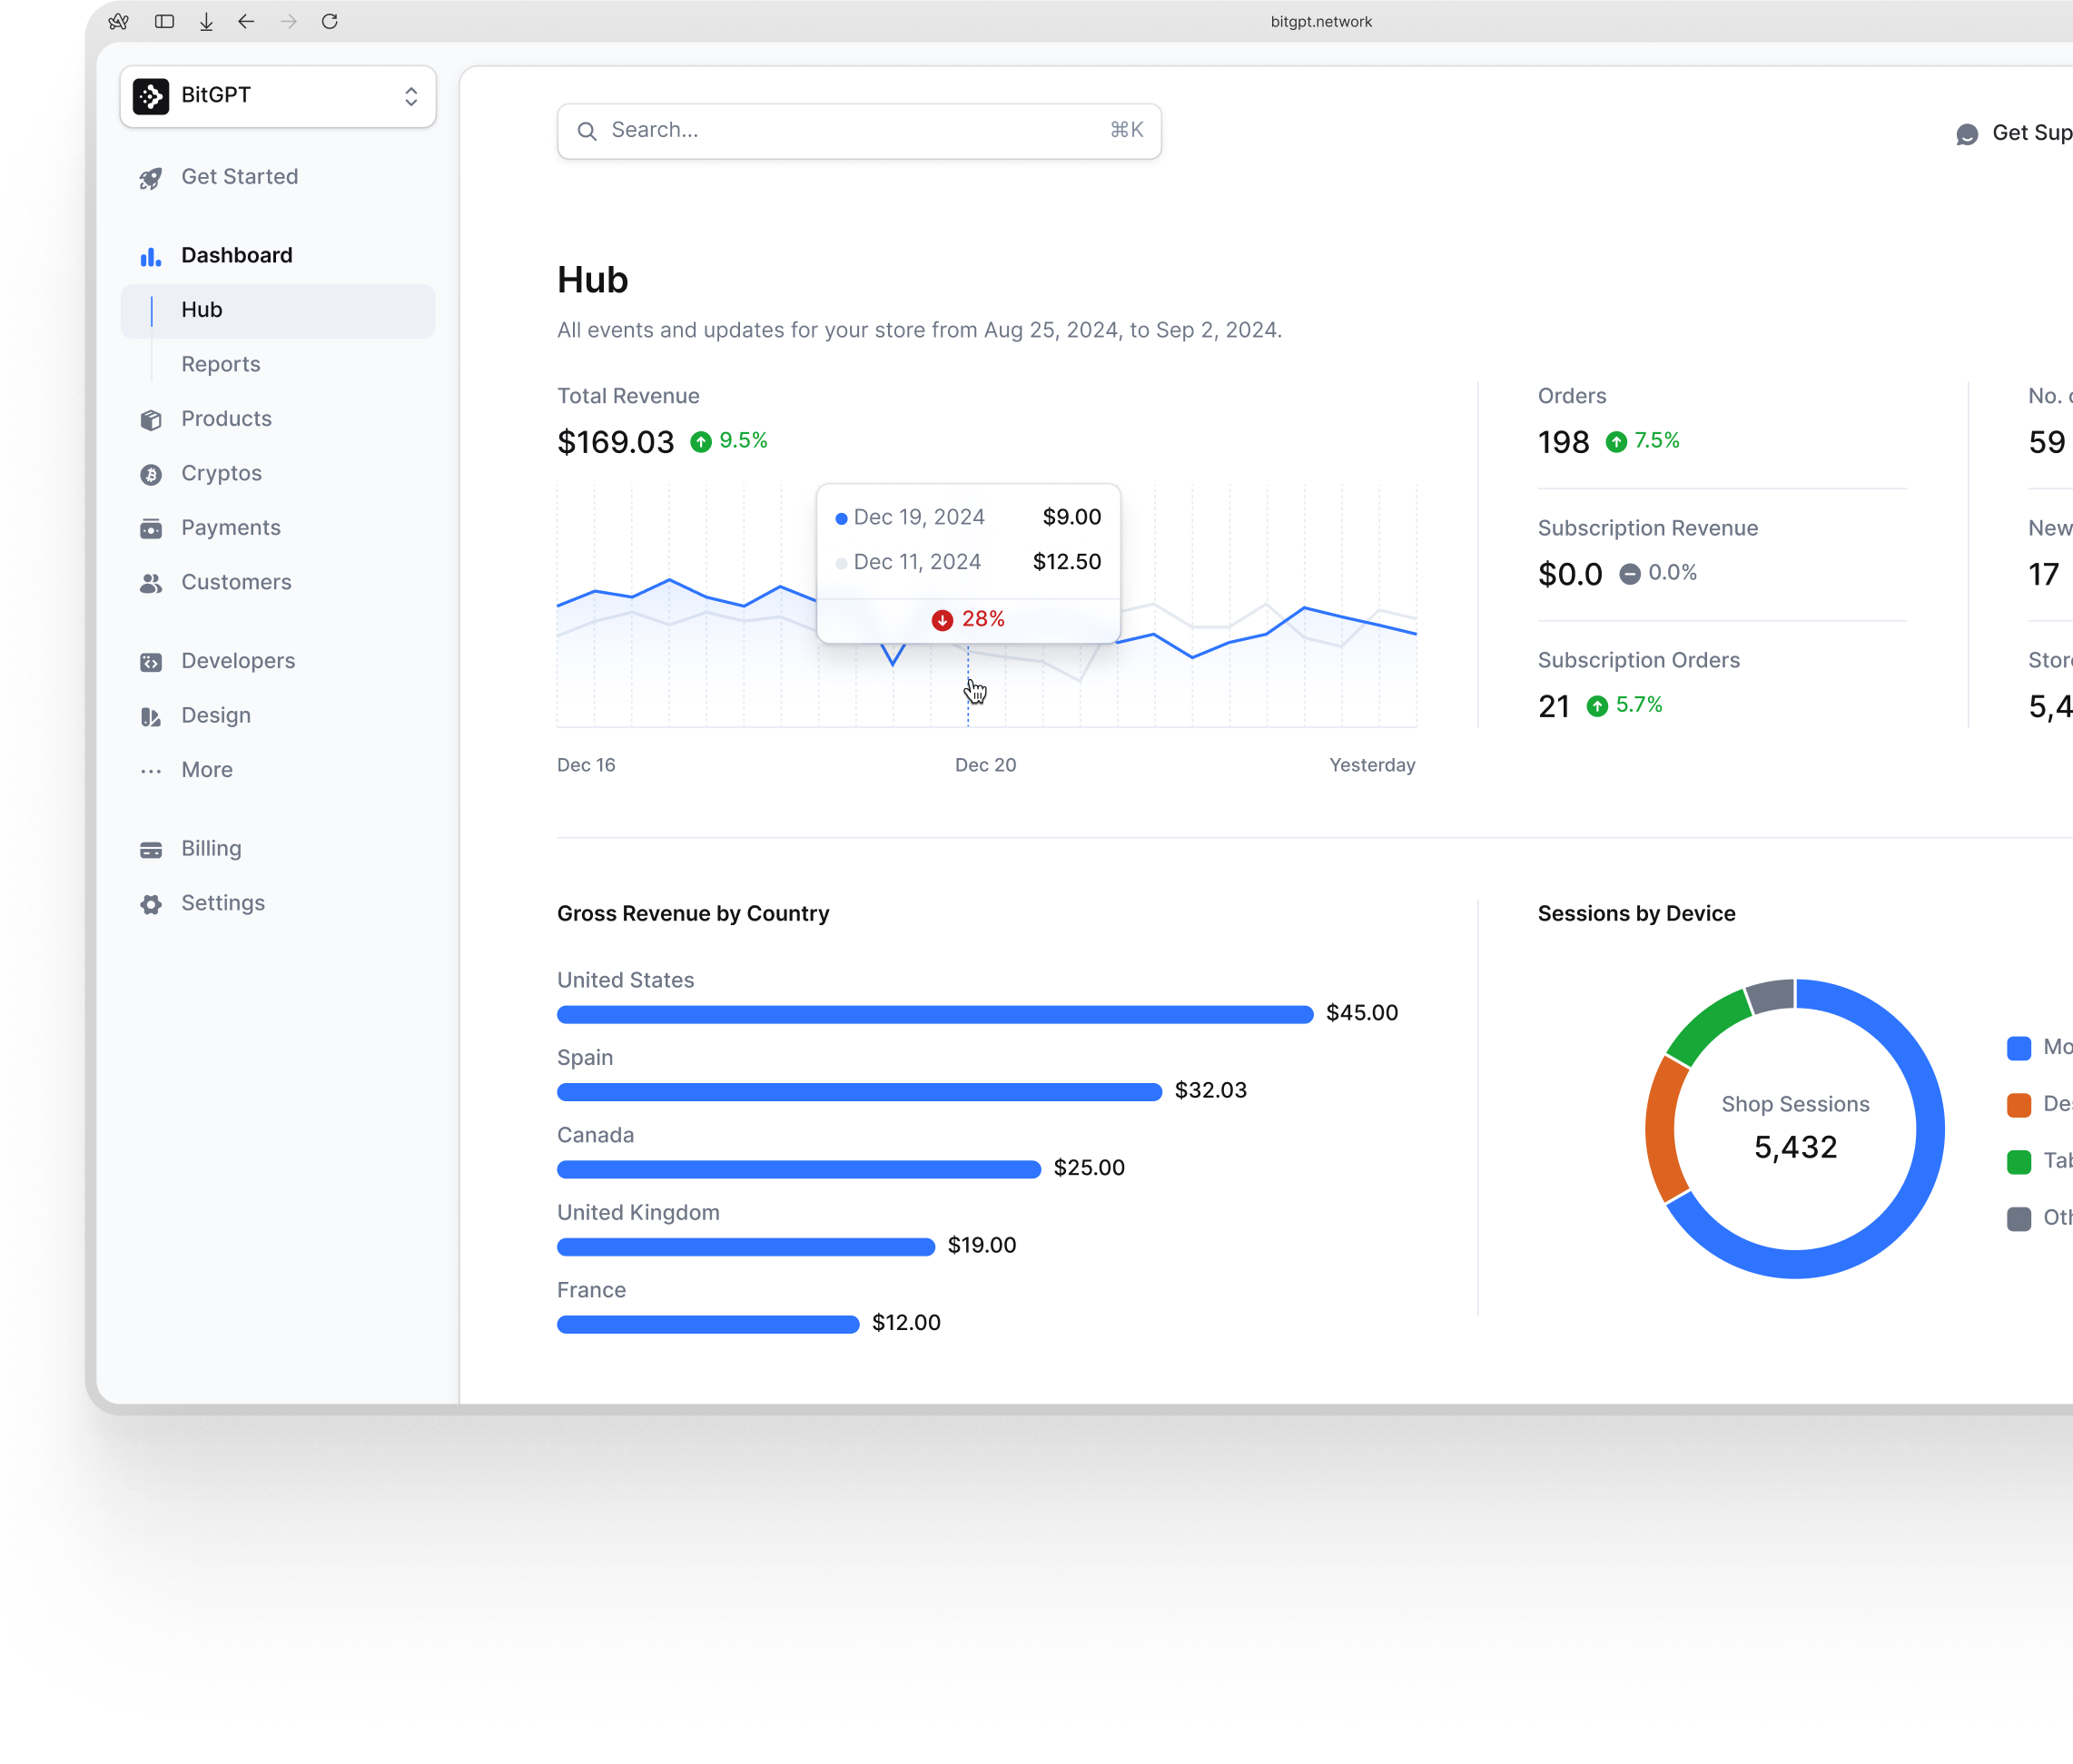The width and height of the screenshot is (2073, 1764).
Task: Open the Products section in the sidebar
Action: (x=225, y=418)
